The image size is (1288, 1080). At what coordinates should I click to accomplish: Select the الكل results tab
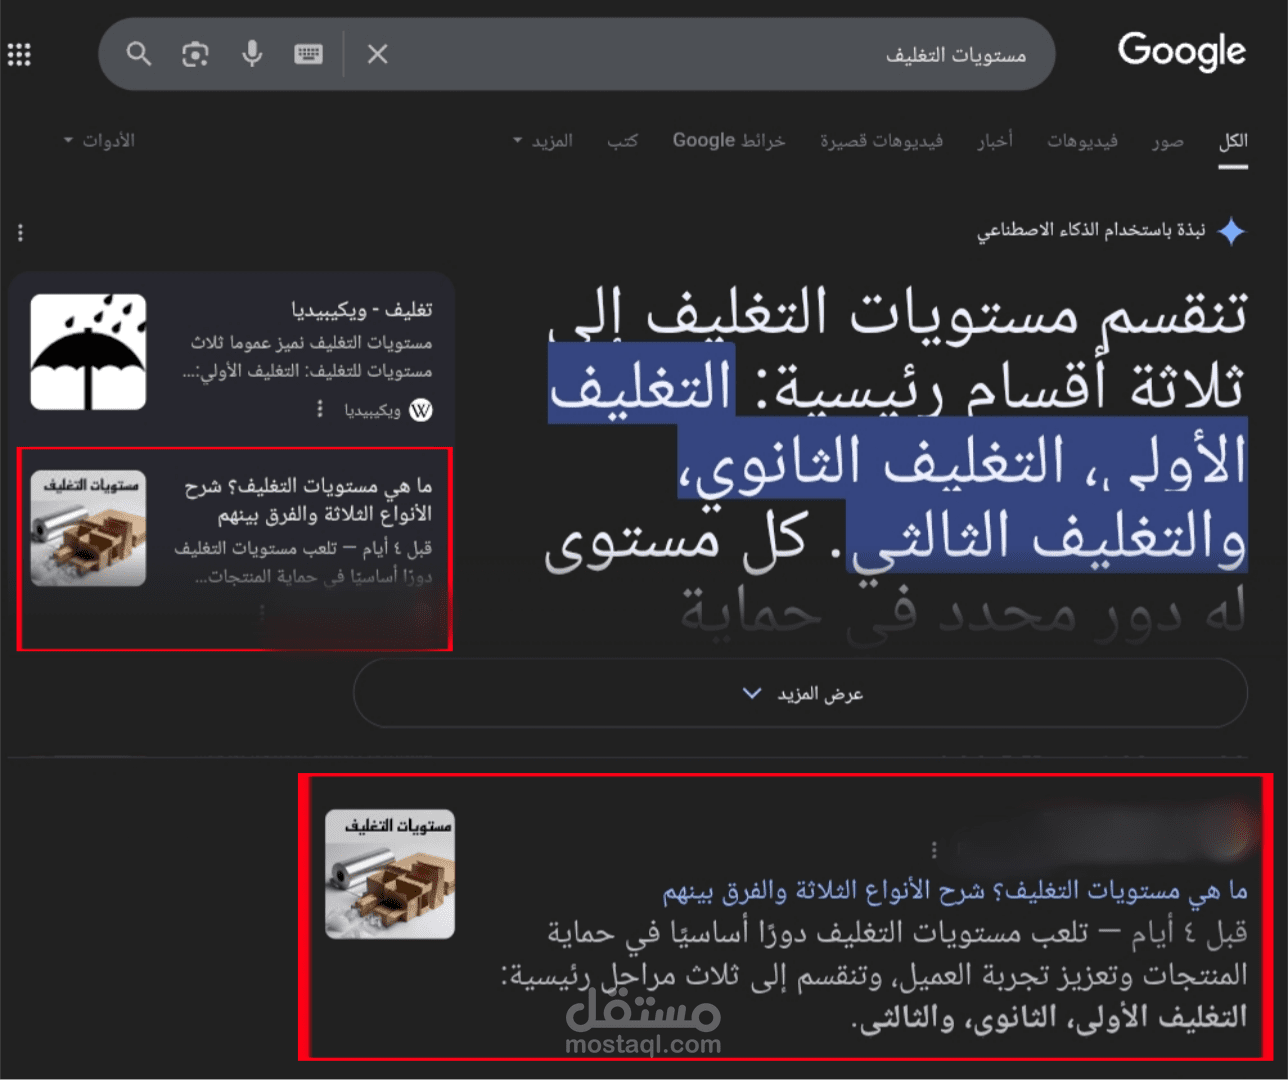pos(1233,141)
